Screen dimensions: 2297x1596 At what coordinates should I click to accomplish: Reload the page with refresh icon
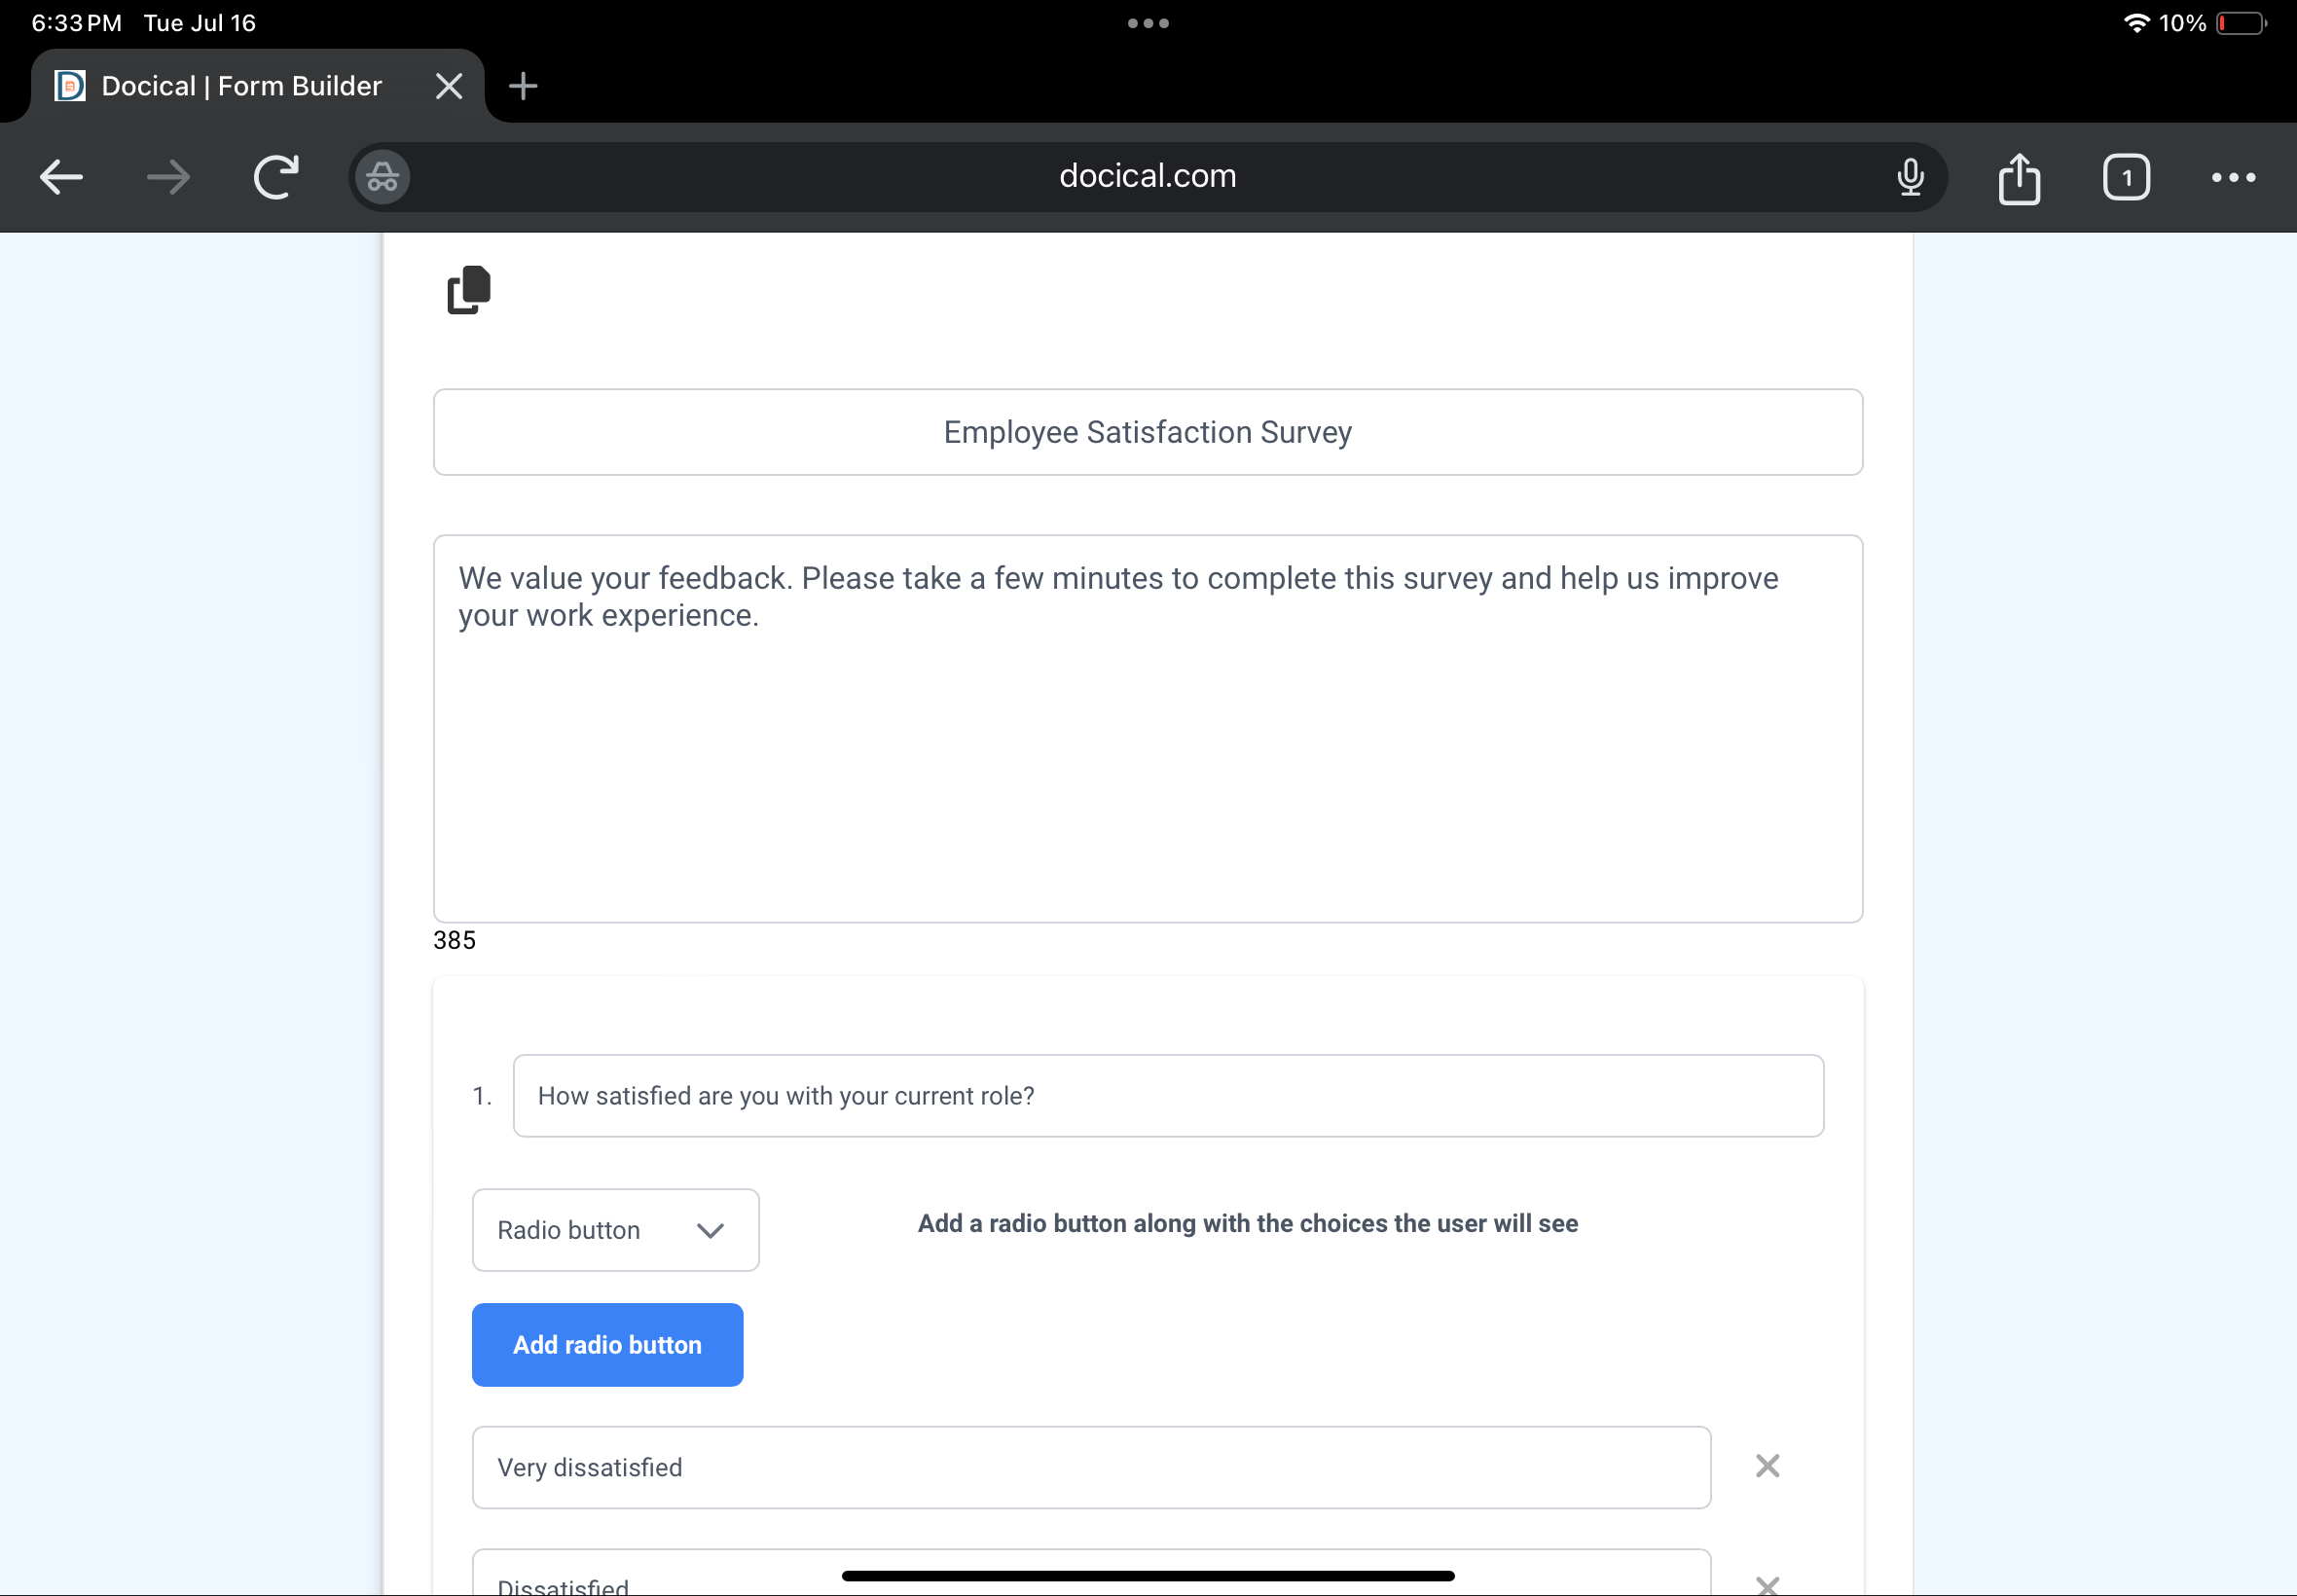pos(276,178)
